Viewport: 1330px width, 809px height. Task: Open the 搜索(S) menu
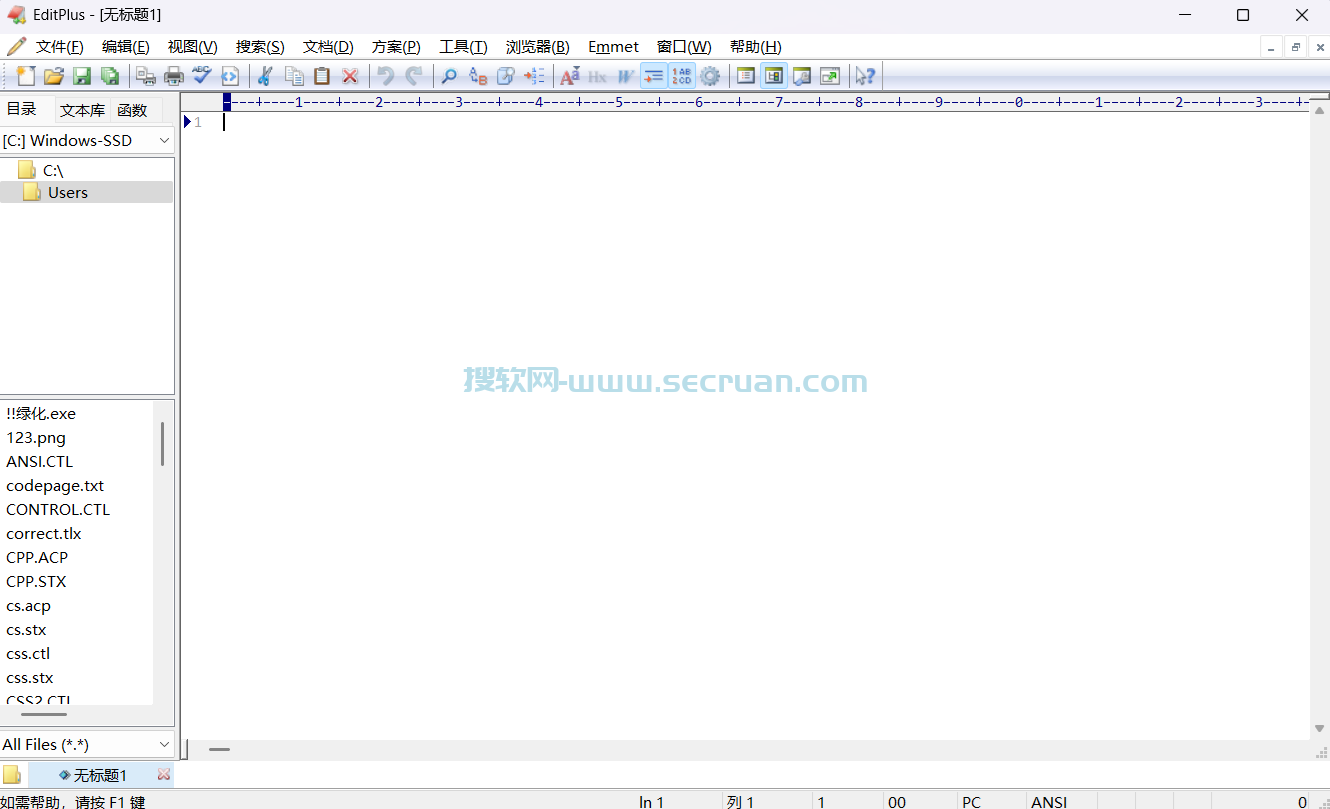click(x=260, y=47)
